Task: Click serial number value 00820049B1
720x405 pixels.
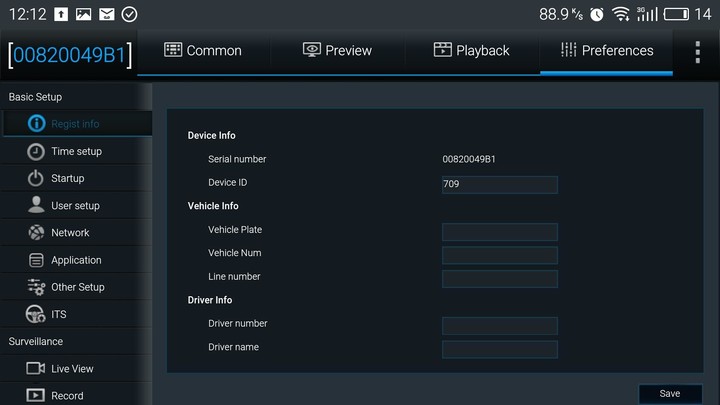Action: point(469,159)
